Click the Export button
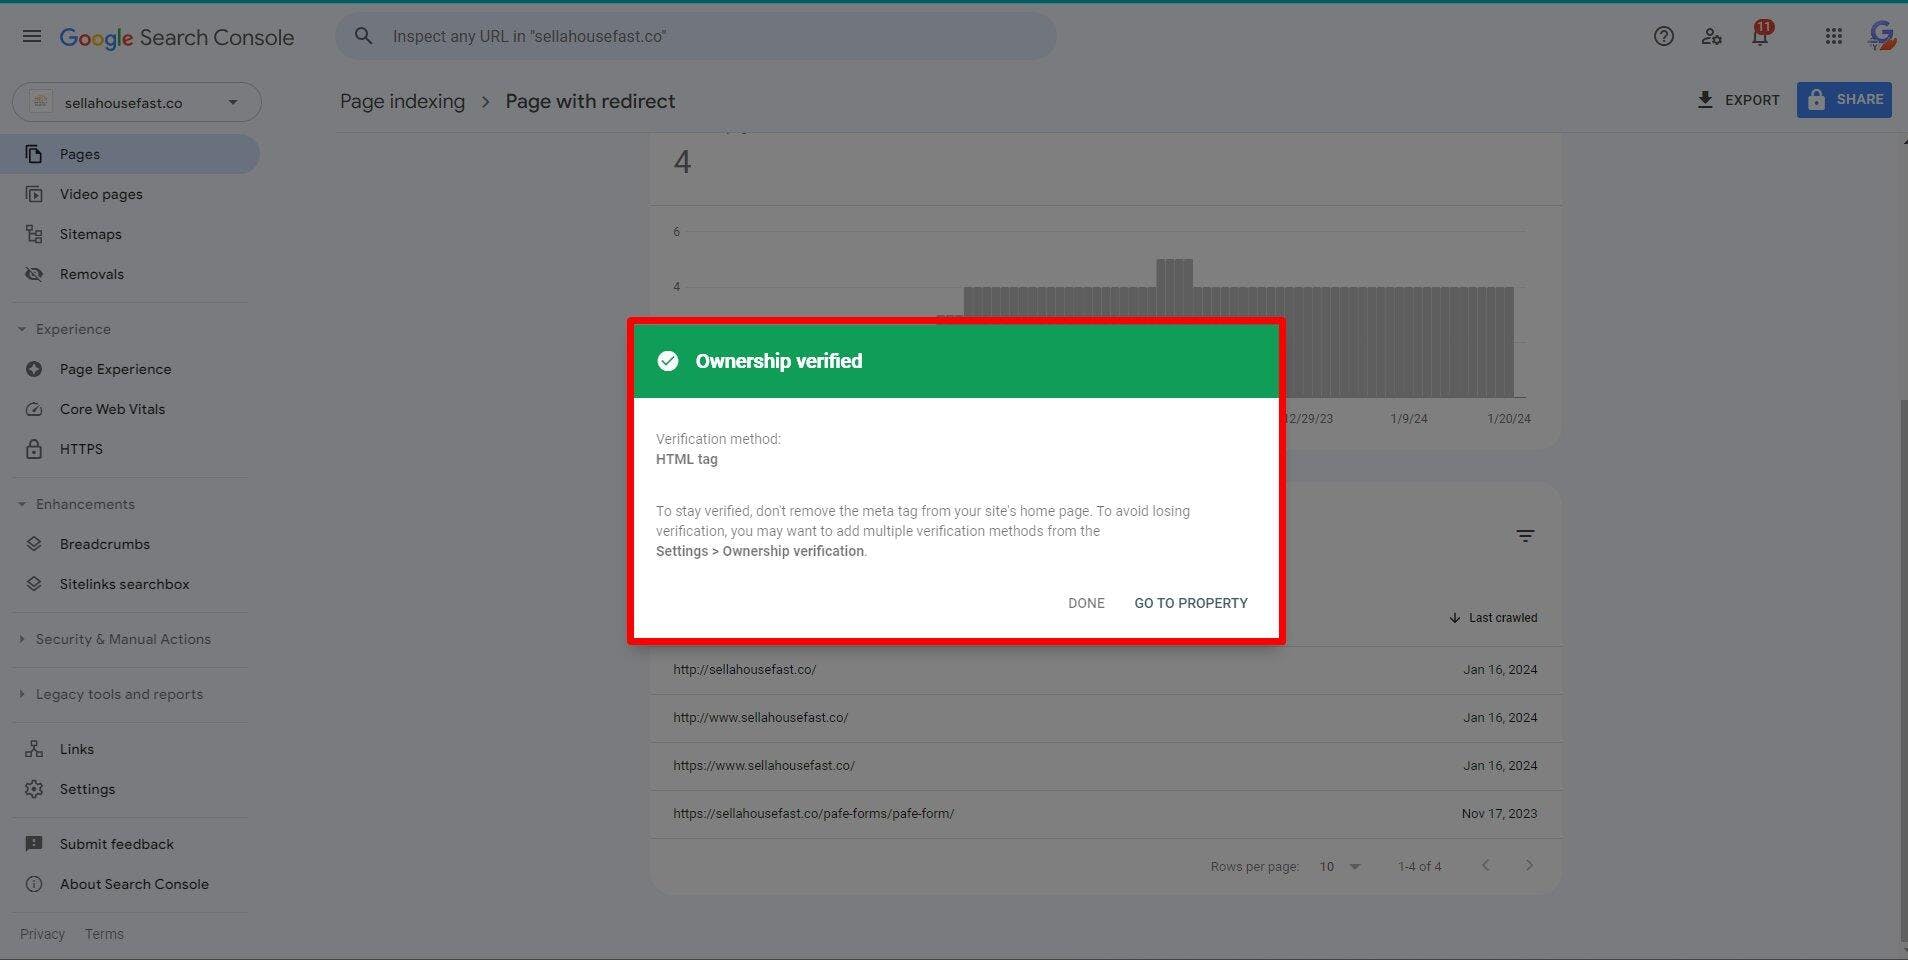 [1738, 100]
